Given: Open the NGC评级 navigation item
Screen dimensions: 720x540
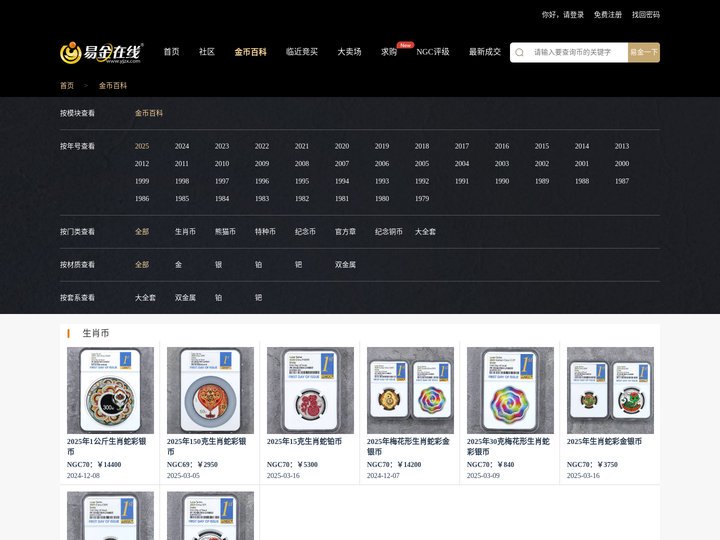Looking at the screenshot, I should (x=433, y=52).
